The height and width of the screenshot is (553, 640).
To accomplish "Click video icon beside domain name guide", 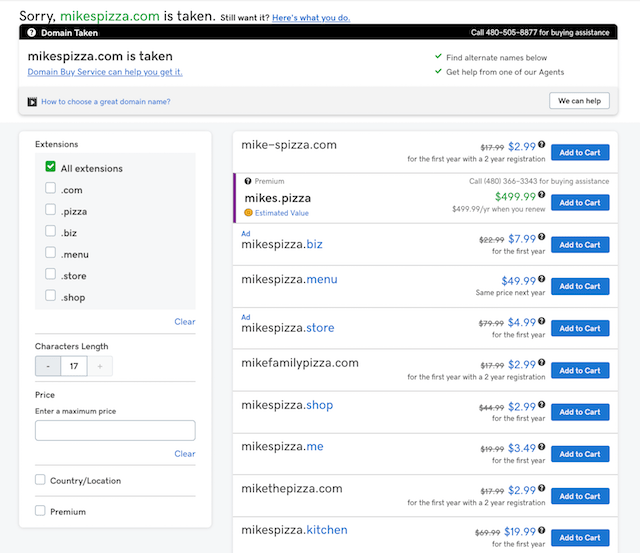I will tap(32, 101).
